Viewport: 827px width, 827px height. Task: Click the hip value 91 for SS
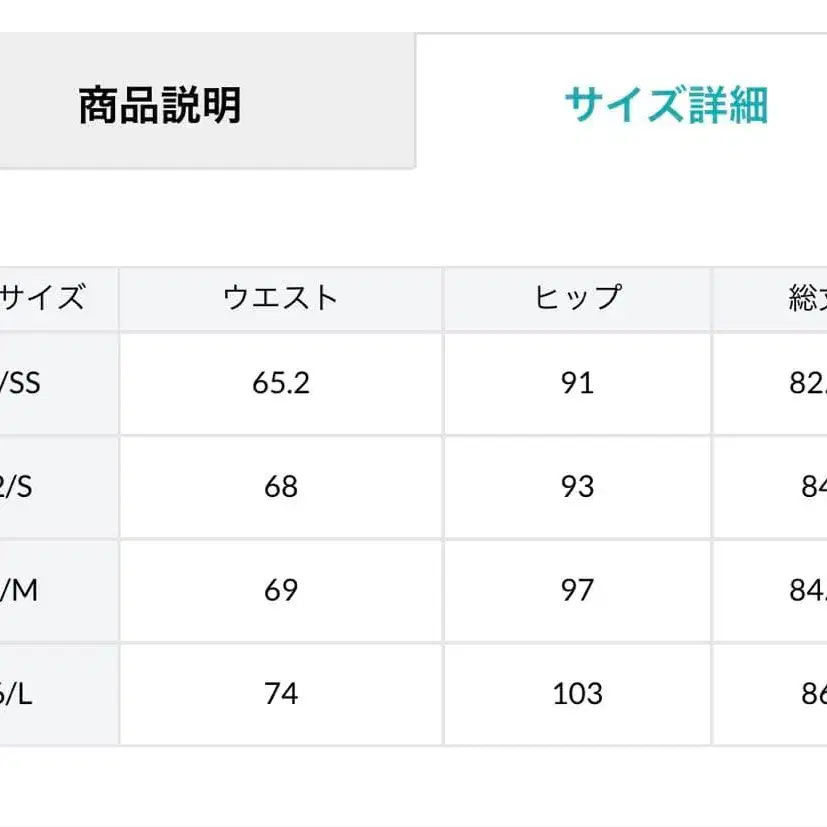[577, 383]
